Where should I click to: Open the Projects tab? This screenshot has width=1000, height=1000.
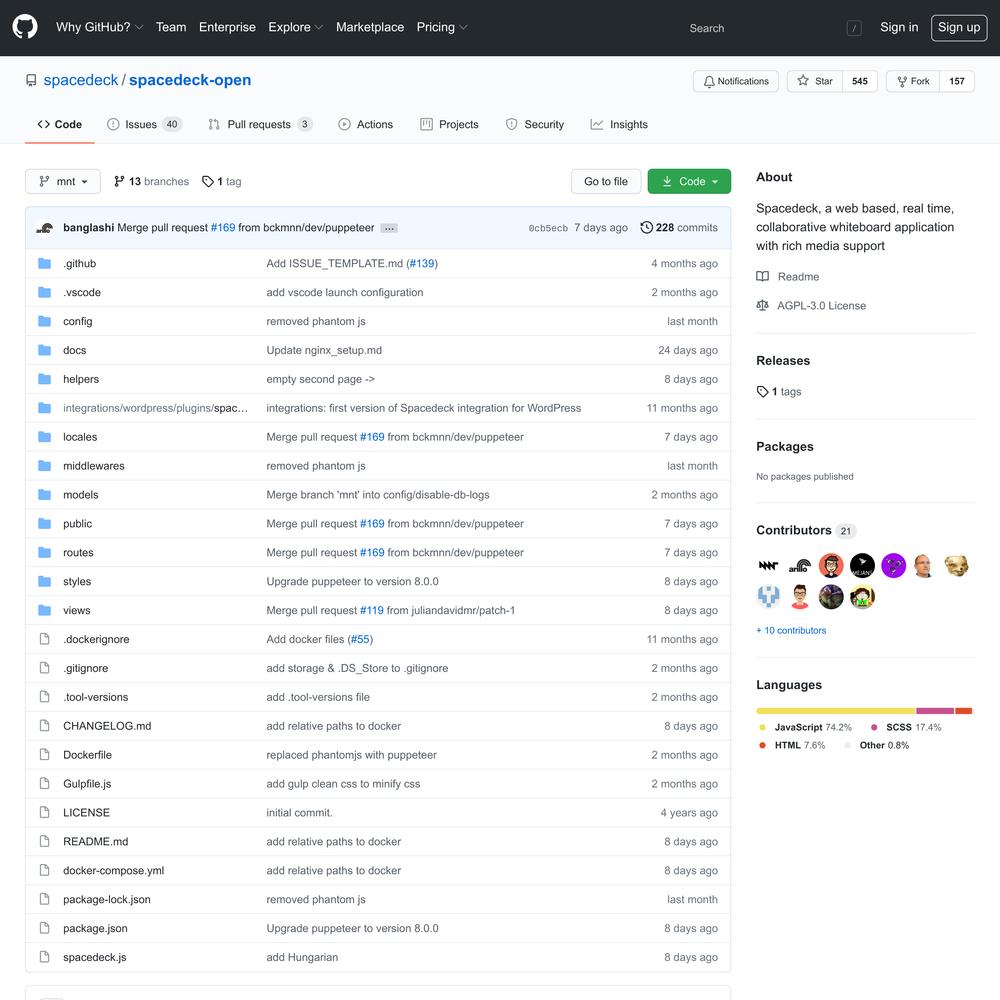(449, 124)
